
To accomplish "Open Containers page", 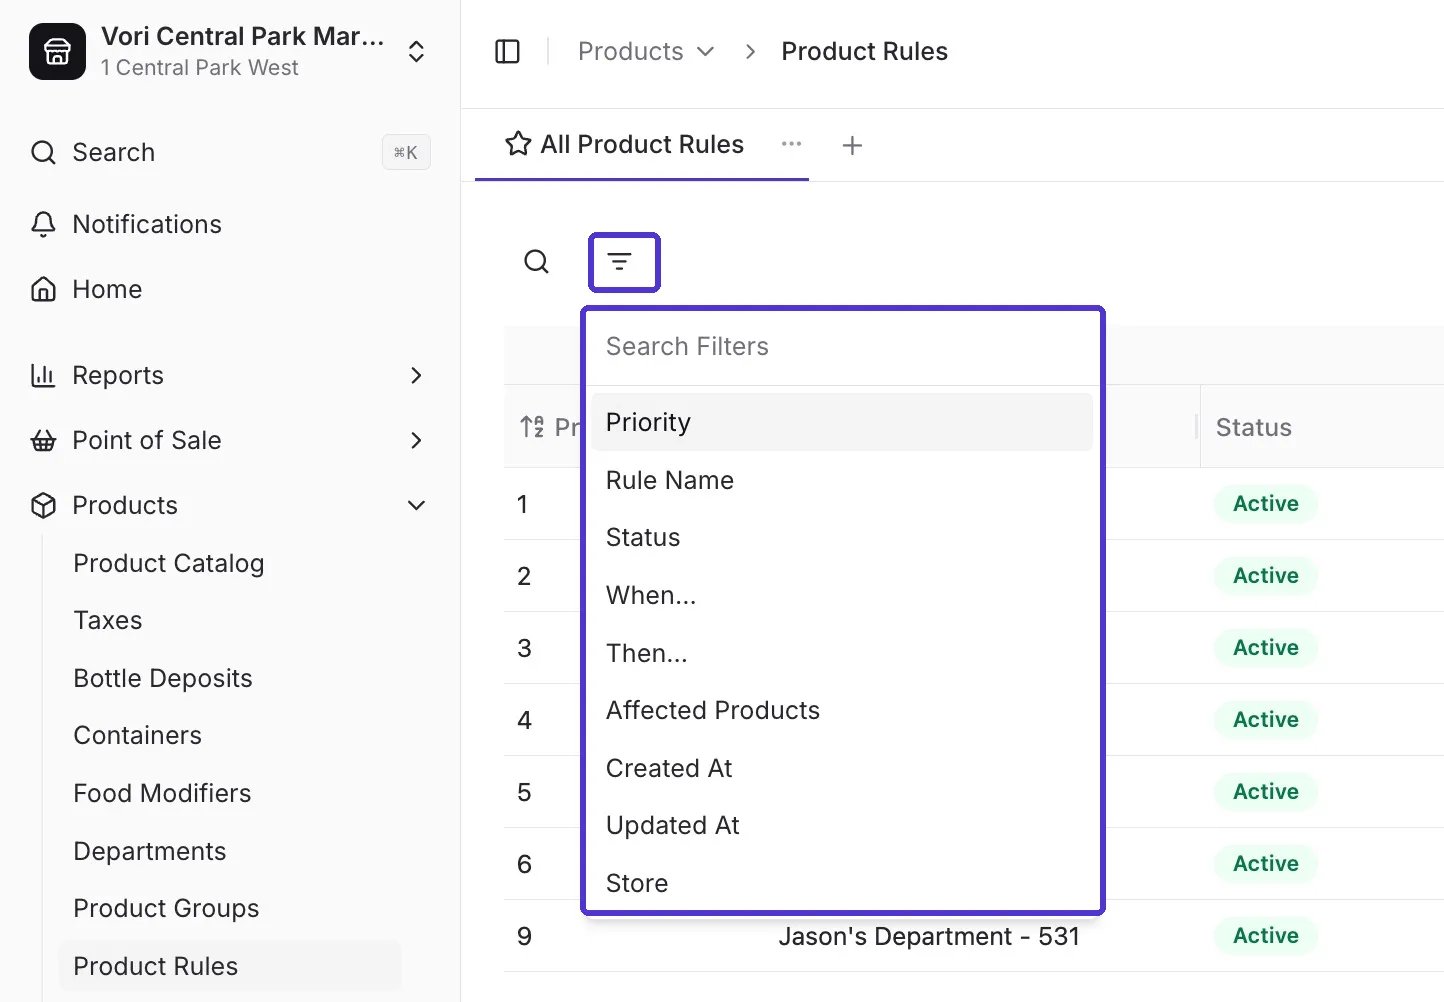I will point(138,735).
